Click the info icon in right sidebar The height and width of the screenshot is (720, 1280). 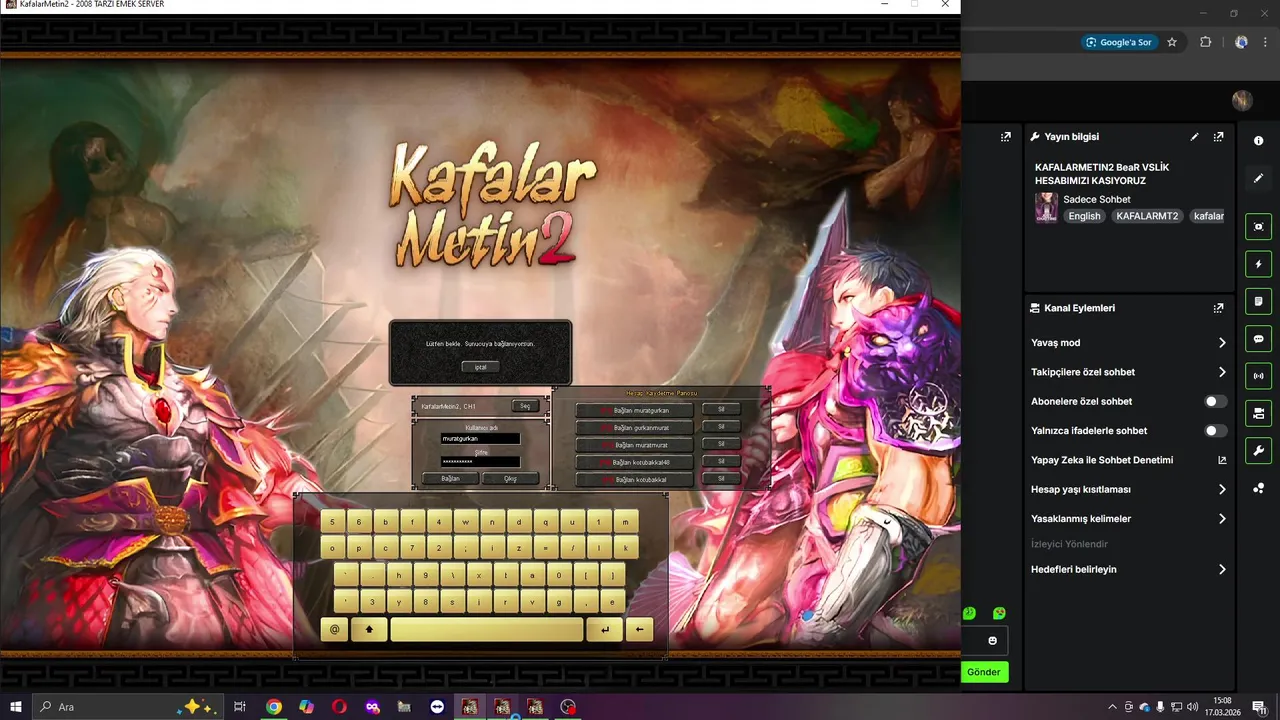1258,141
